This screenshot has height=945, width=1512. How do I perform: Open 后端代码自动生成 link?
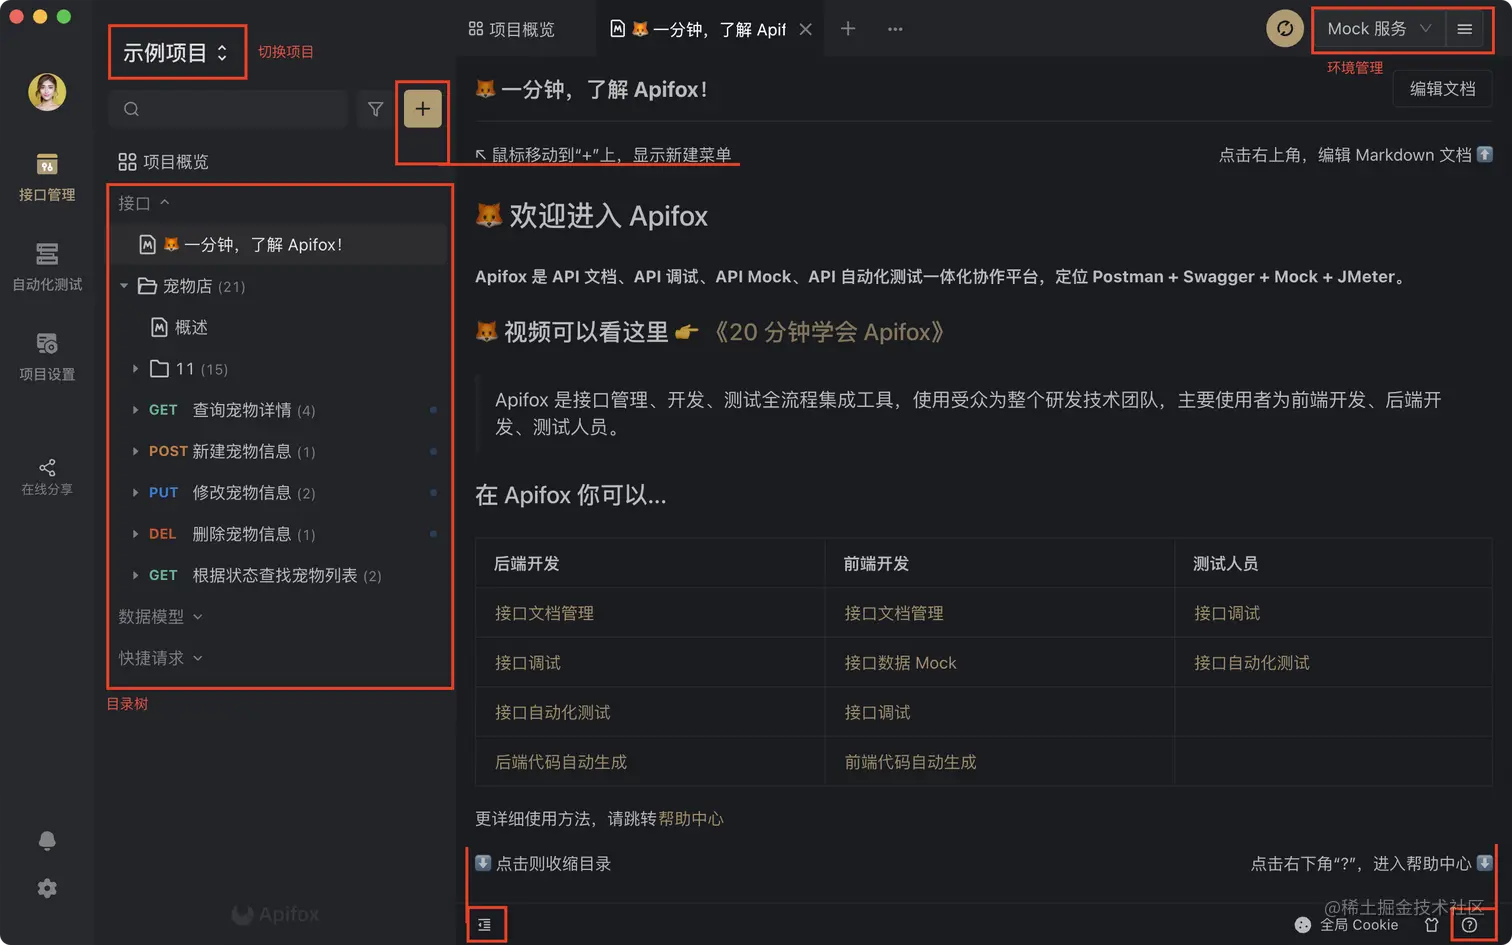560,762
